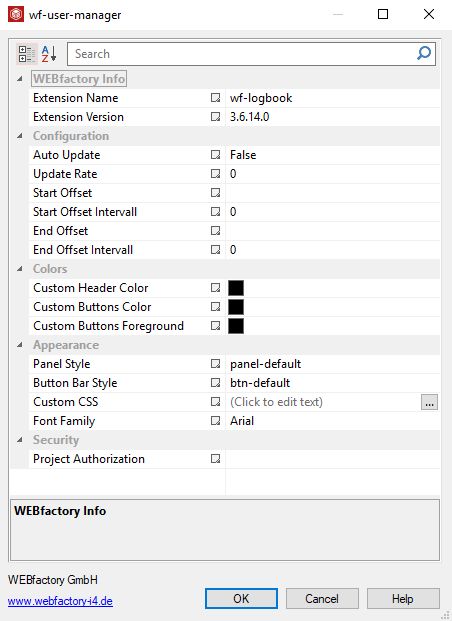452x621 pixels.
Task: Switch to categorized property view
Action: (x=27, y=54)
